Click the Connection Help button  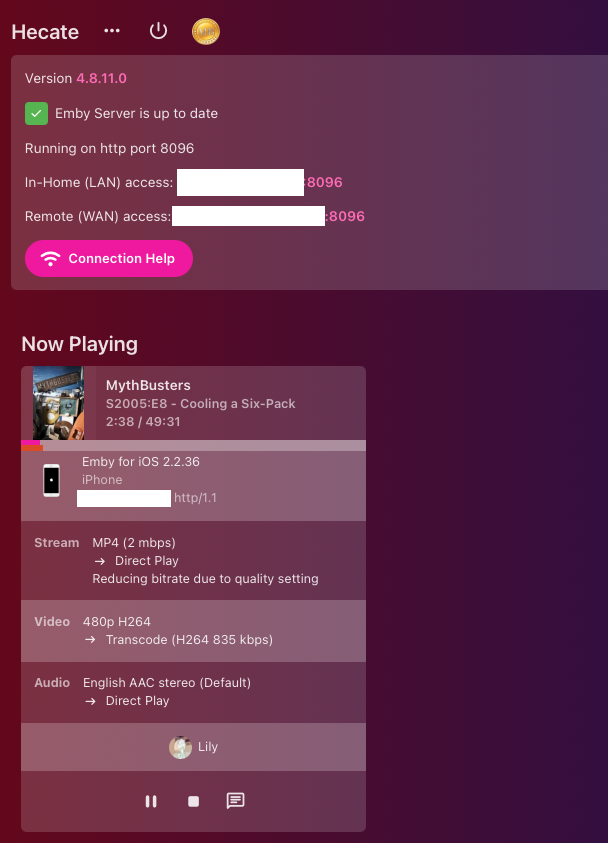pyautogui.click(x=109, y=259)
